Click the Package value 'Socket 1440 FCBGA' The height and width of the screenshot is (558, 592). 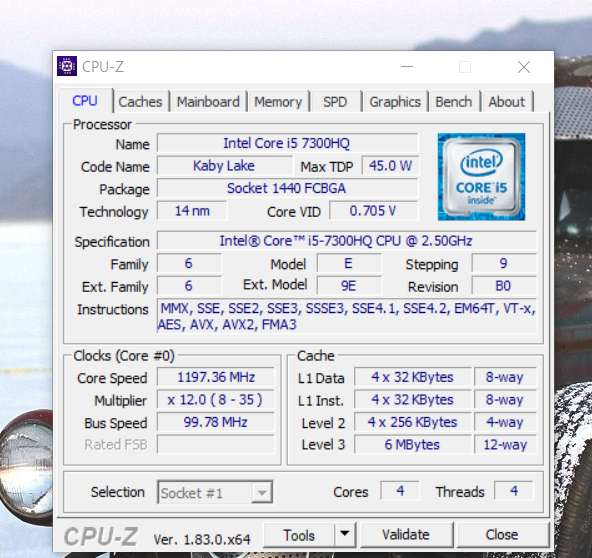pos(287,188)
